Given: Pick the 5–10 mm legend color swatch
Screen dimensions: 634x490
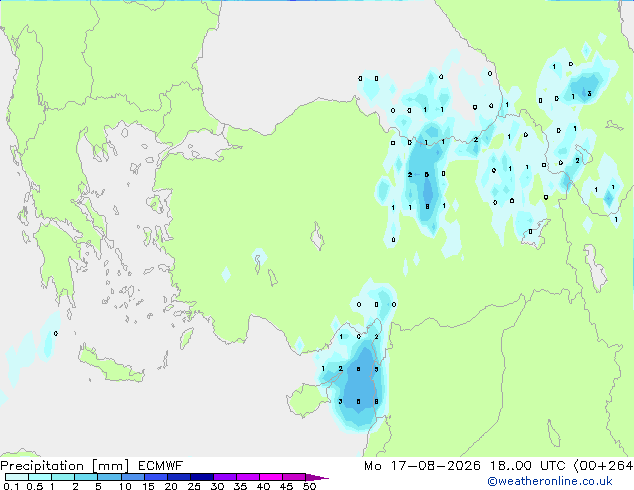Looking at the screenshot, I should coord(109,477).
